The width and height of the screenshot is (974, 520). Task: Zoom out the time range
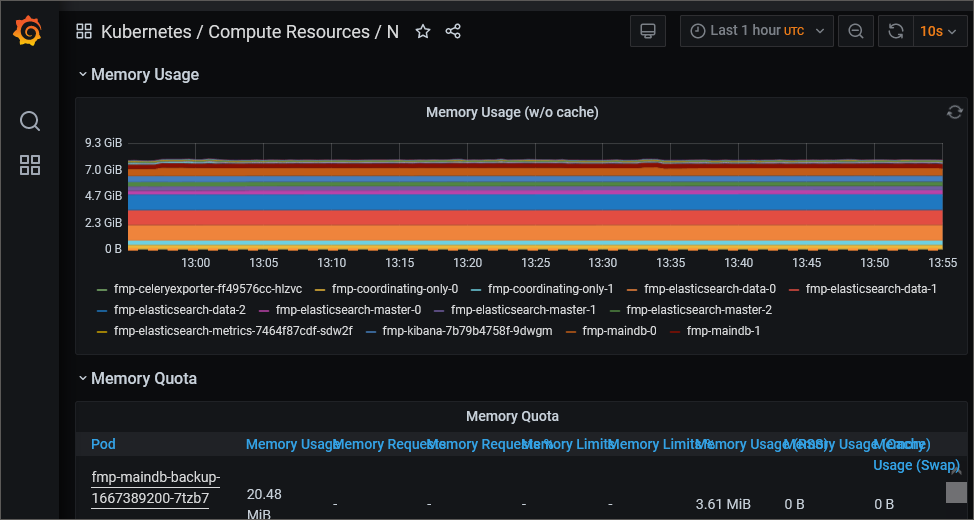coord(856,31)
